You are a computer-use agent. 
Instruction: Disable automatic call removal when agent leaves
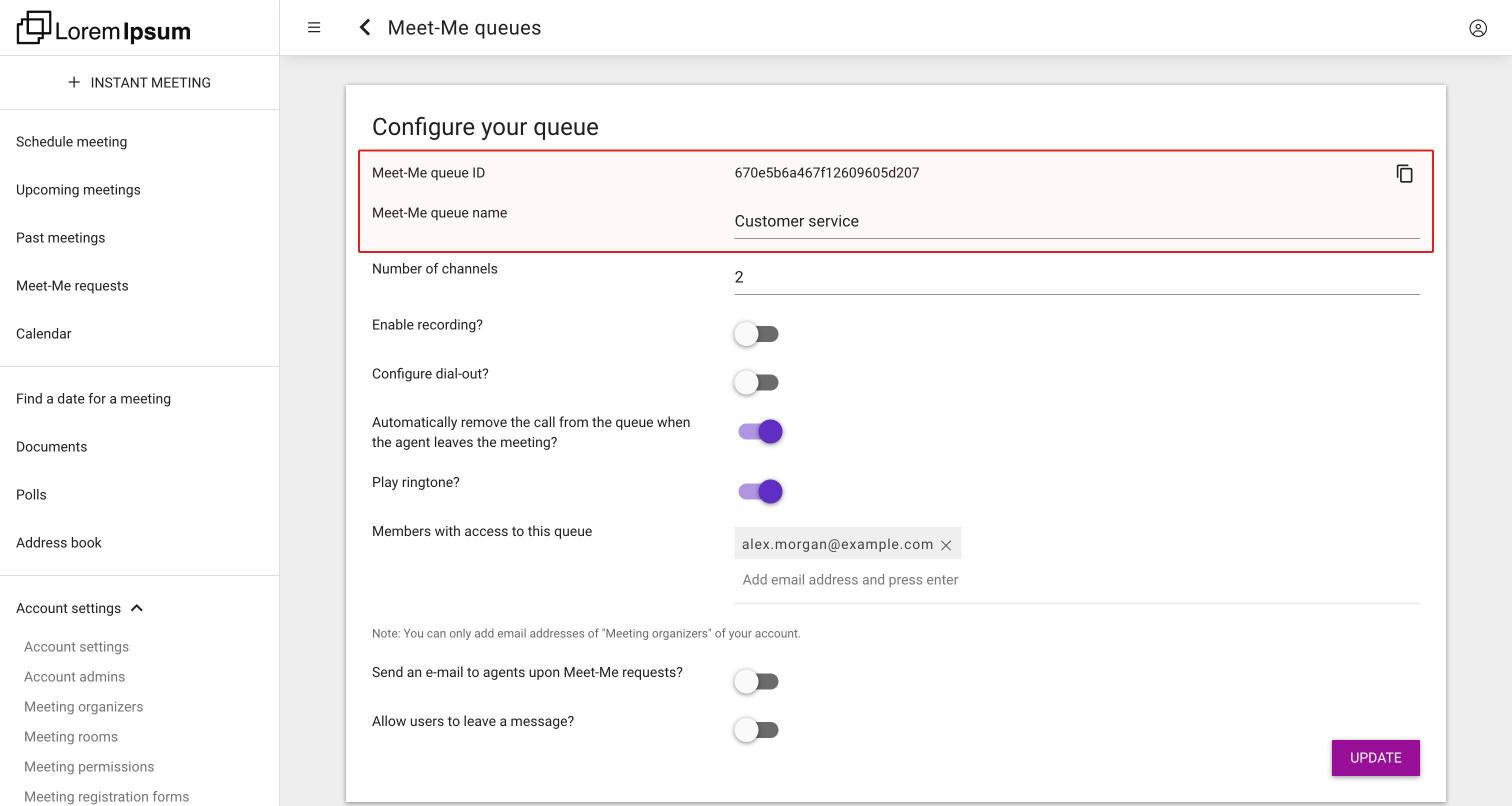coord(760,431)
